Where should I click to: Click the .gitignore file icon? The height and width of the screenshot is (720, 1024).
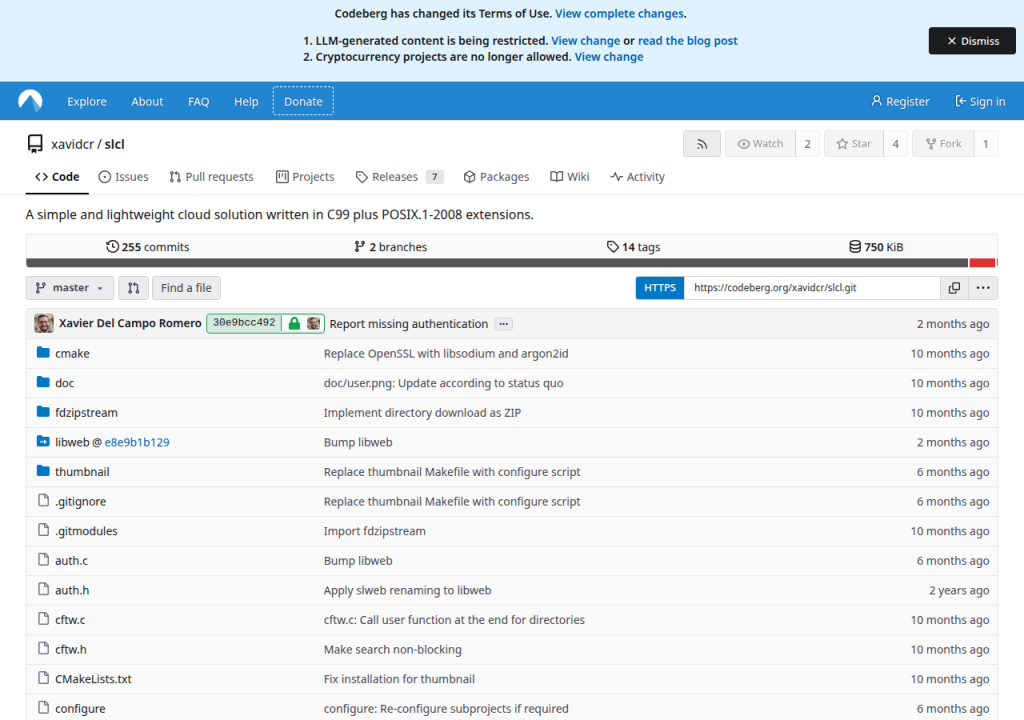[43, 500]
